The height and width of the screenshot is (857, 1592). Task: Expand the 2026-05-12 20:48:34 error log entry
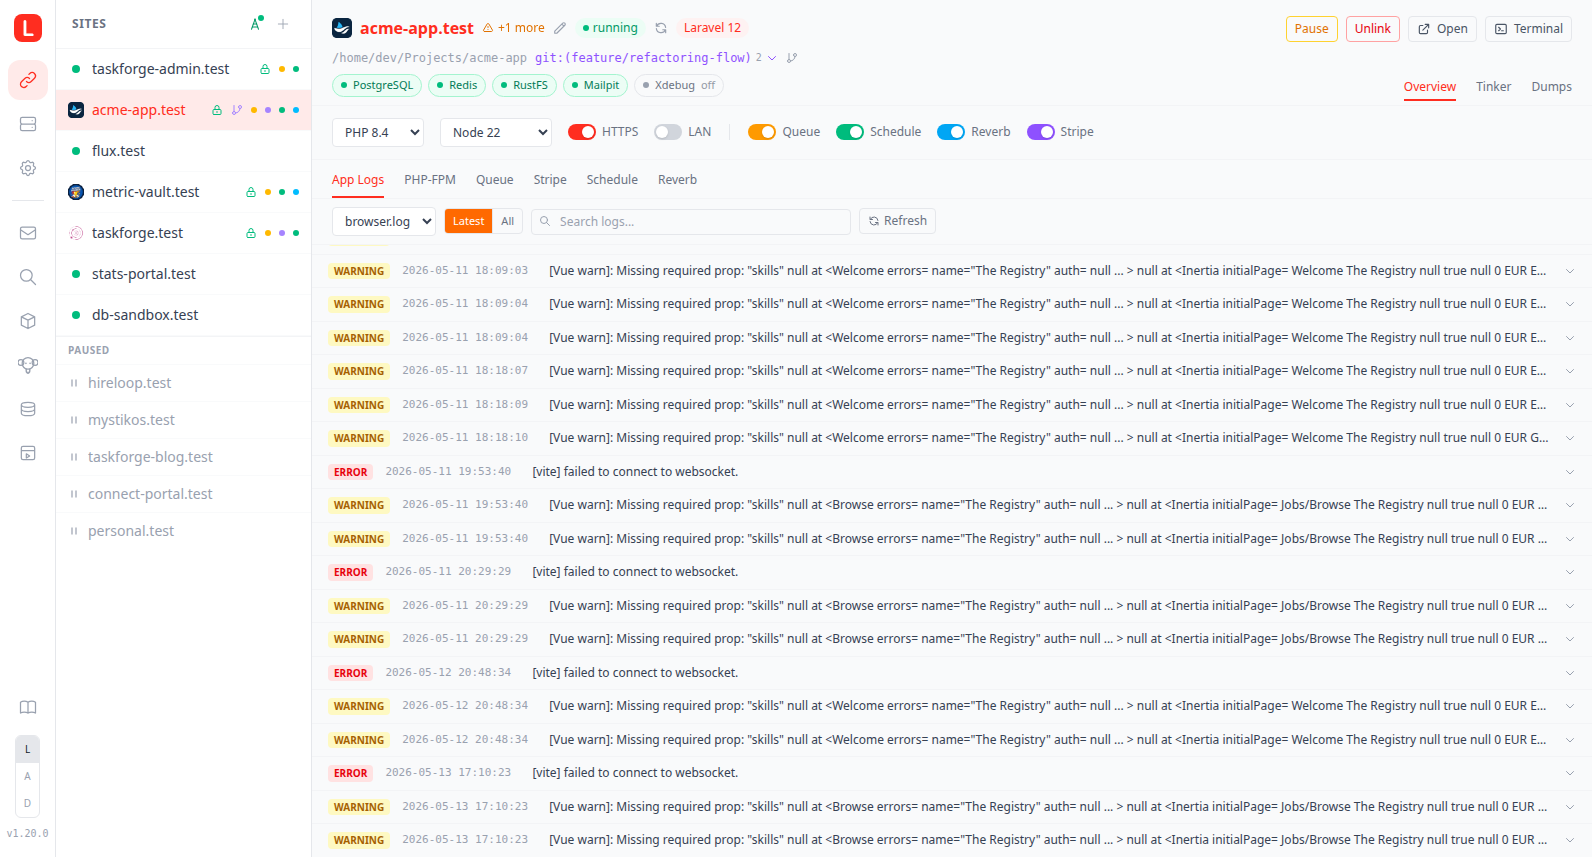tap(1570, 673)
